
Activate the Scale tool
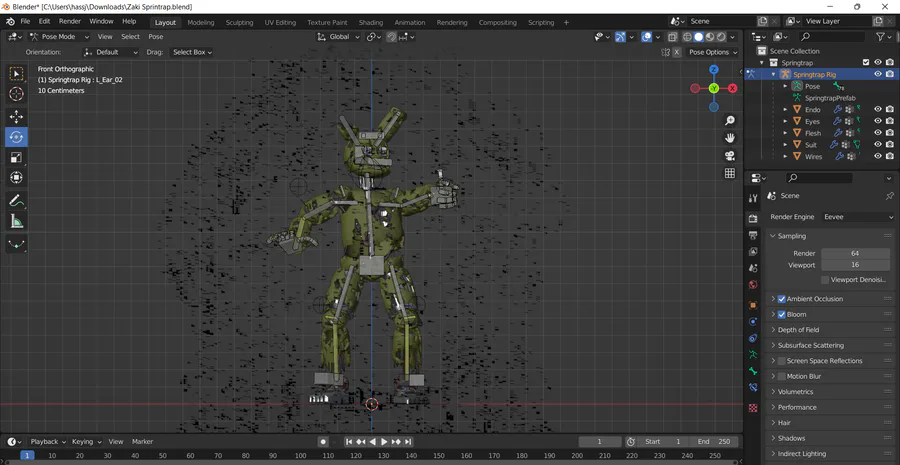(16, 157)
